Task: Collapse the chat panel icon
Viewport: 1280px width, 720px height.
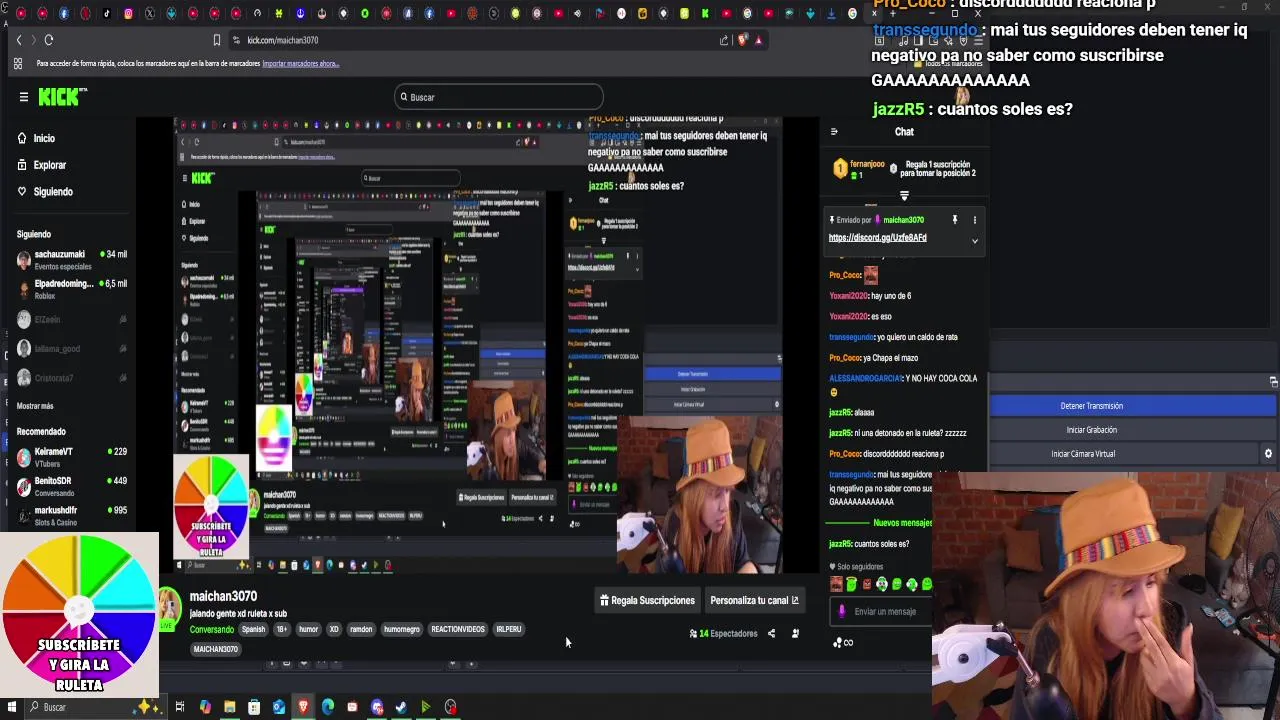Action: point(834,132)
